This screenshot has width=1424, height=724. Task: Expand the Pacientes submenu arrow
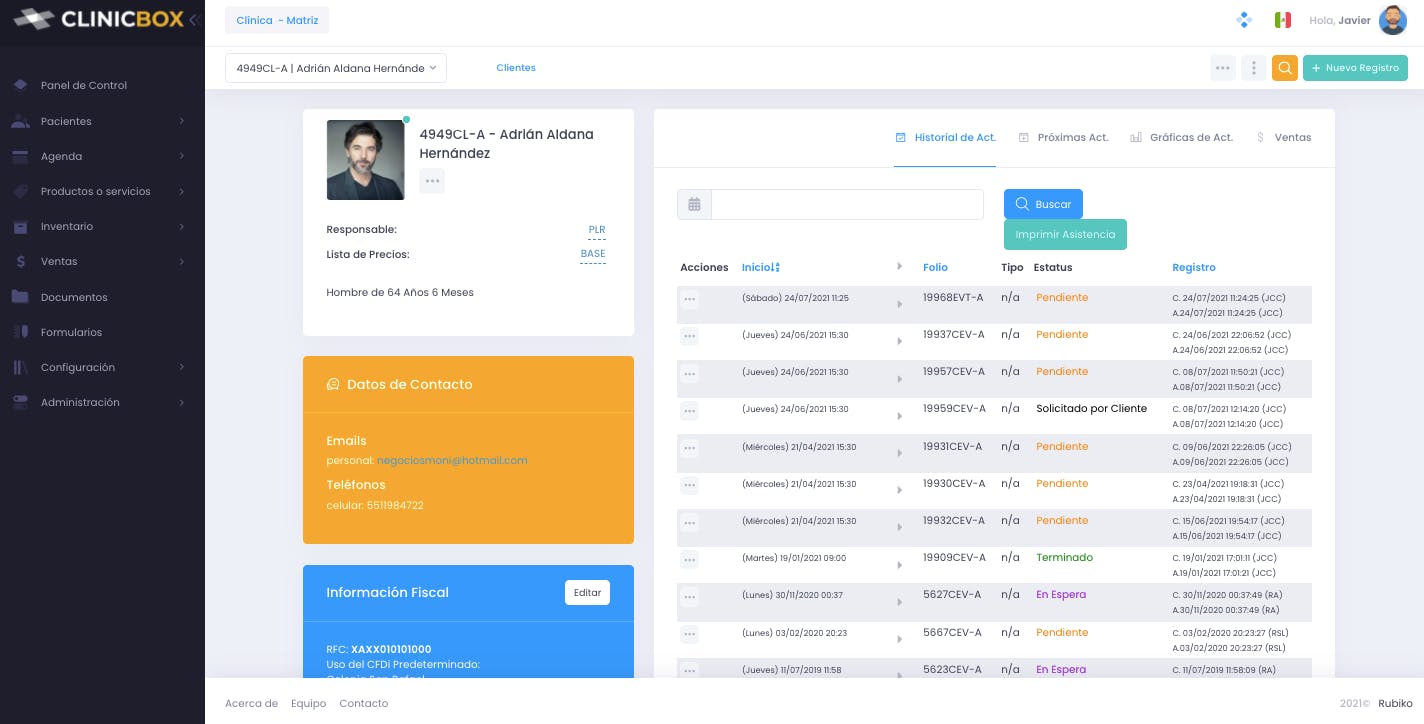point(182,121)
